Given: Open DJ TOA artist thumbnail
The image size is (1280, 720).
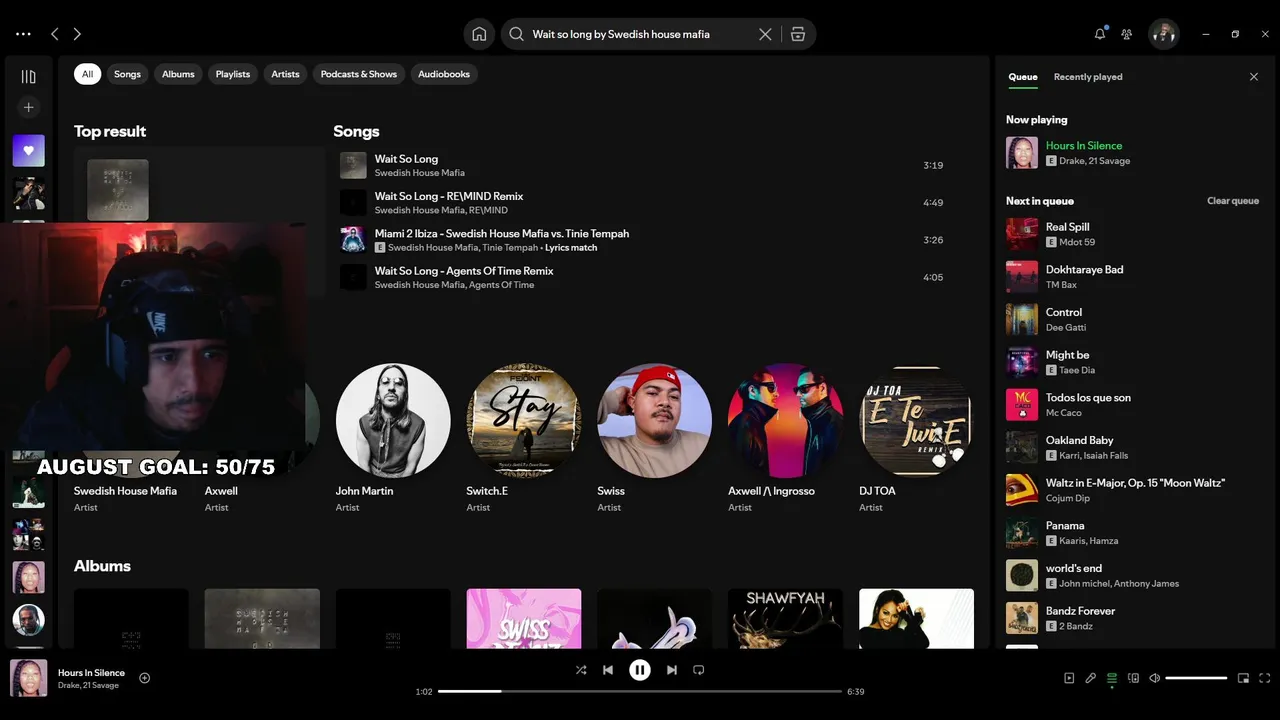Looking at the screenshot, I should [916, 420].
